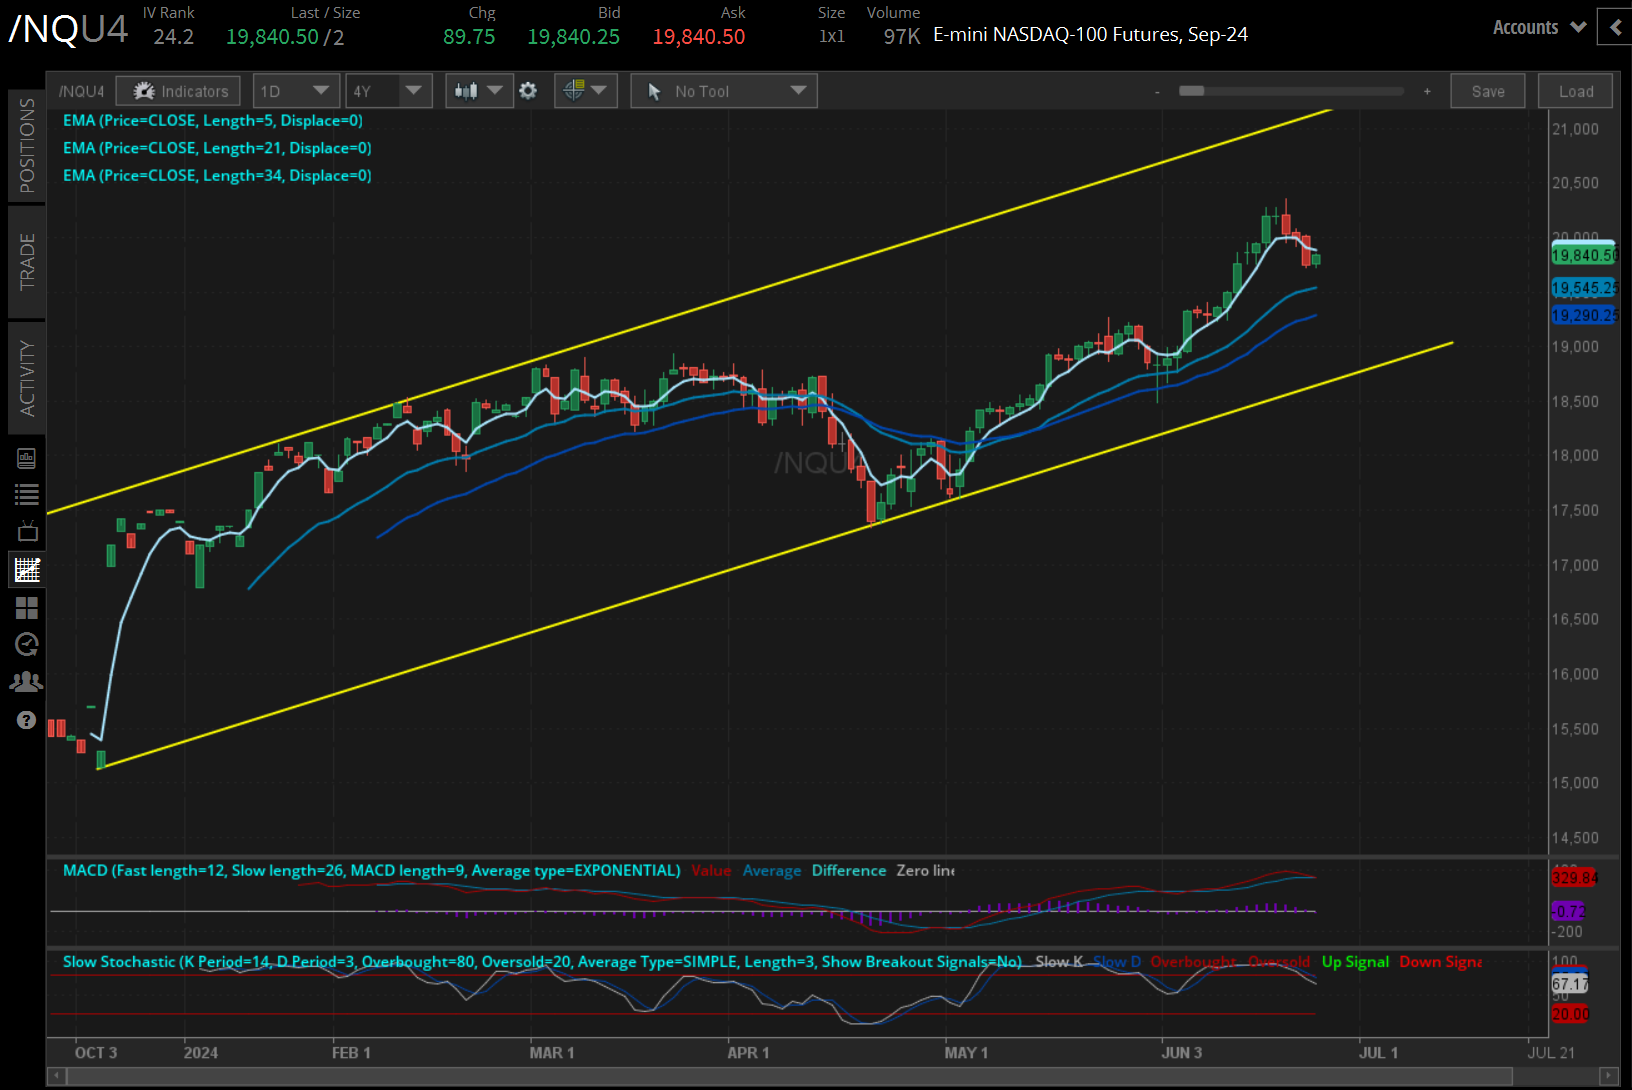Image resolution: width=1632 pixels, height=1090 pixels.
Task: Open the quote details book icon in sidebar
Action: tap(27, 458)
